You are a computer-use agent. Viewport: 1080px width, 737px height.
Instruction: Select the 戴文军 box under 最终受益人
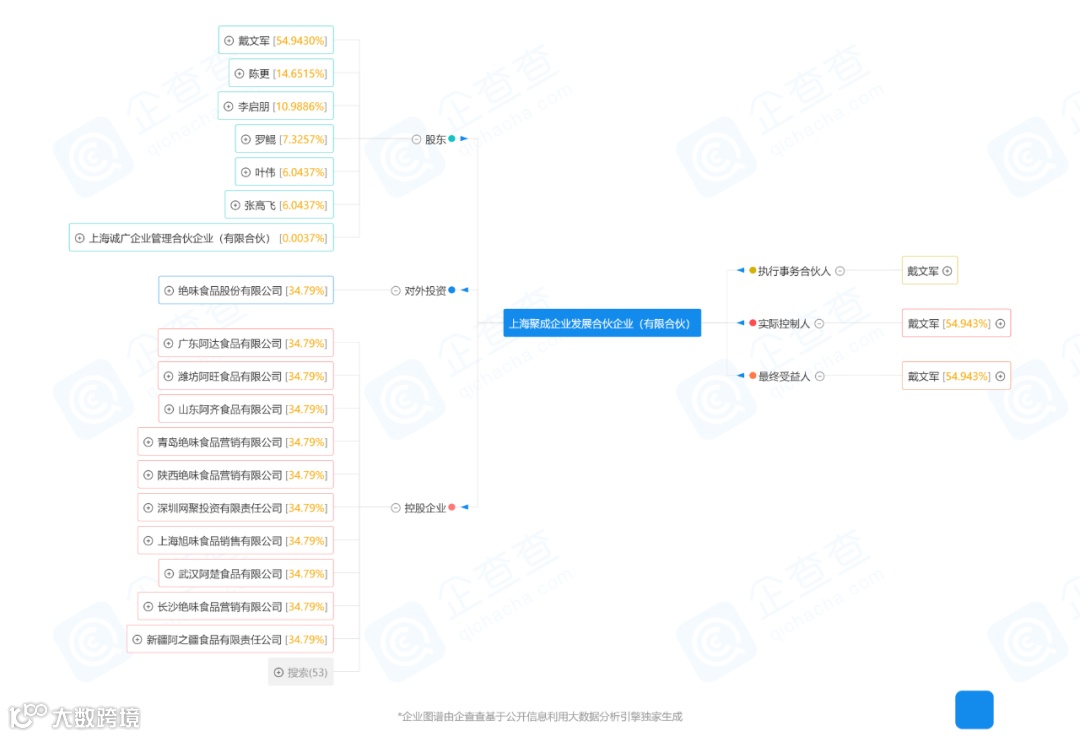956,376
